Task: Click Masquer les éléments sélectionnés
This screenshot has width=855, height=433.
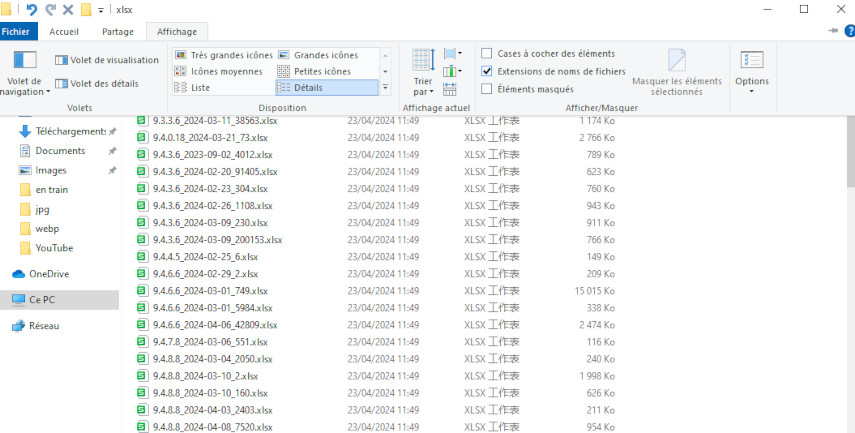Action: 677,73
